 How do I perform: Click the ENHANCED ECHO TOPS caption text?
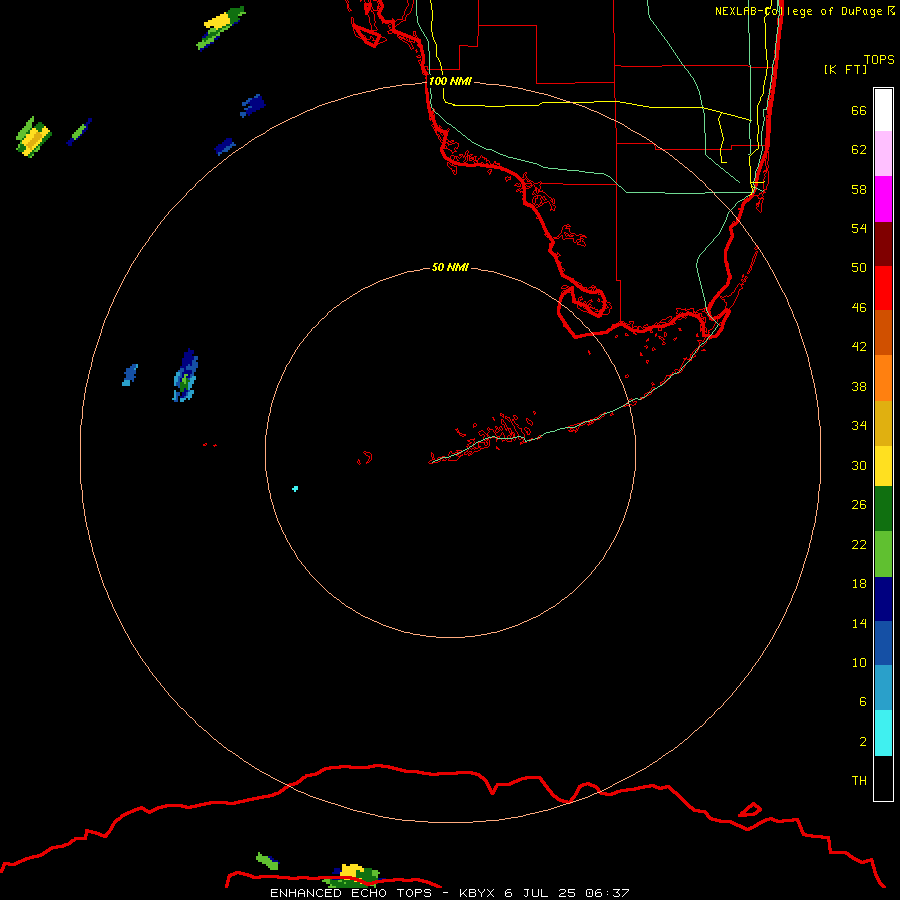pyautogui.click(x=351, y=893)
